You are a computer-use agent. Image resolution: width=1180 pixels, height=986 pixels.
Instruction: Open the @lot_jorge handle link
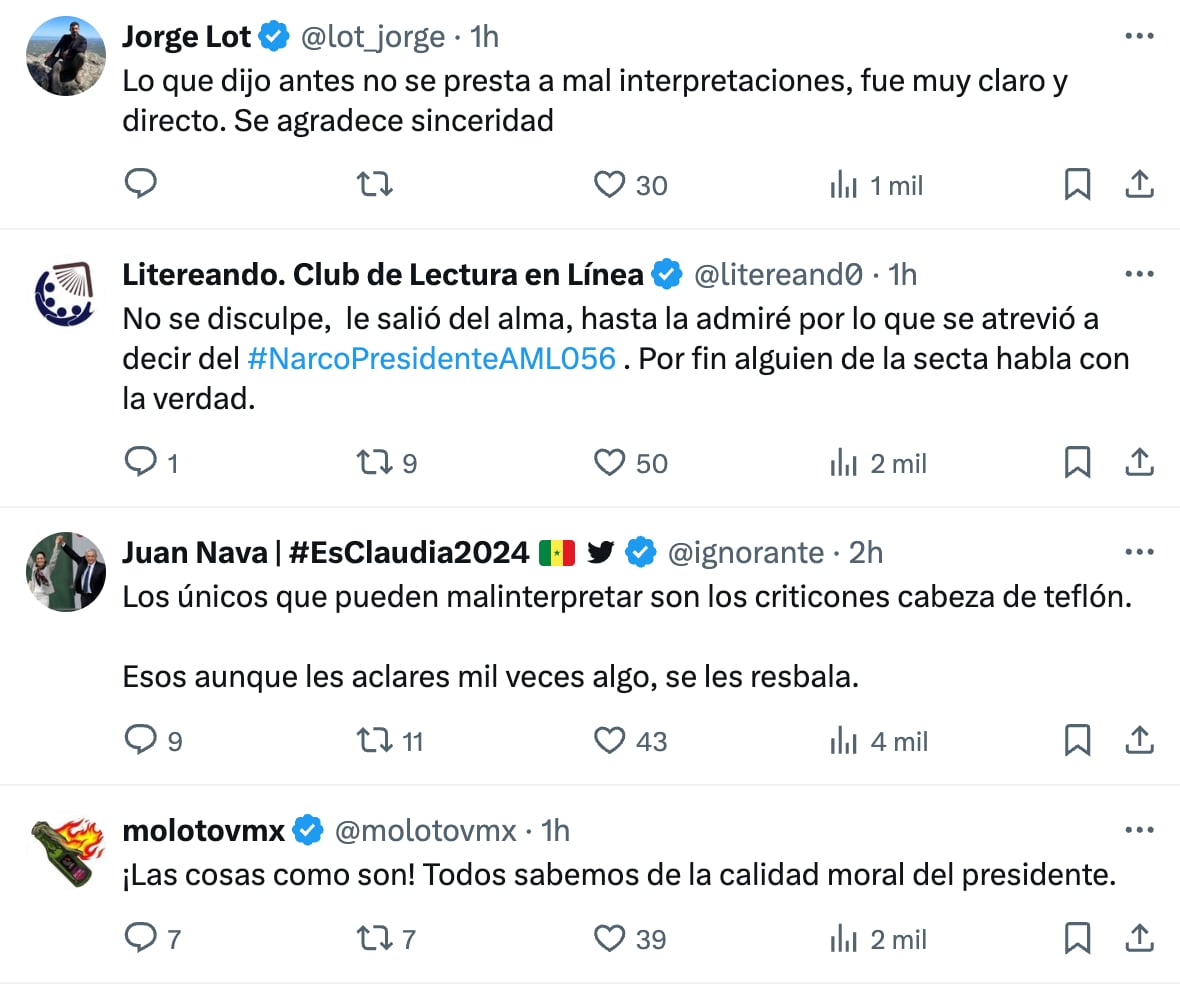coord(372,37)
